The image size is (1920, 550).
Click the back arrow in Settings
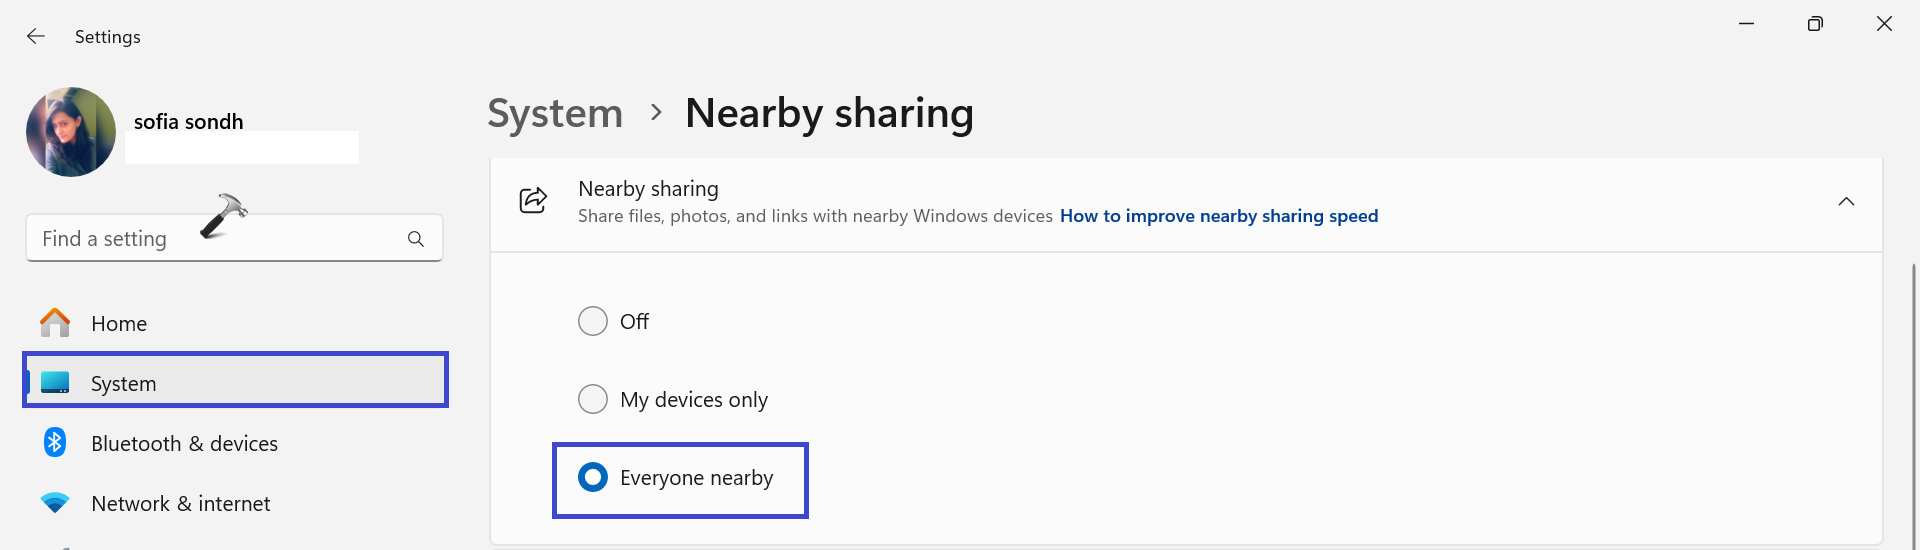click(36, 36)
